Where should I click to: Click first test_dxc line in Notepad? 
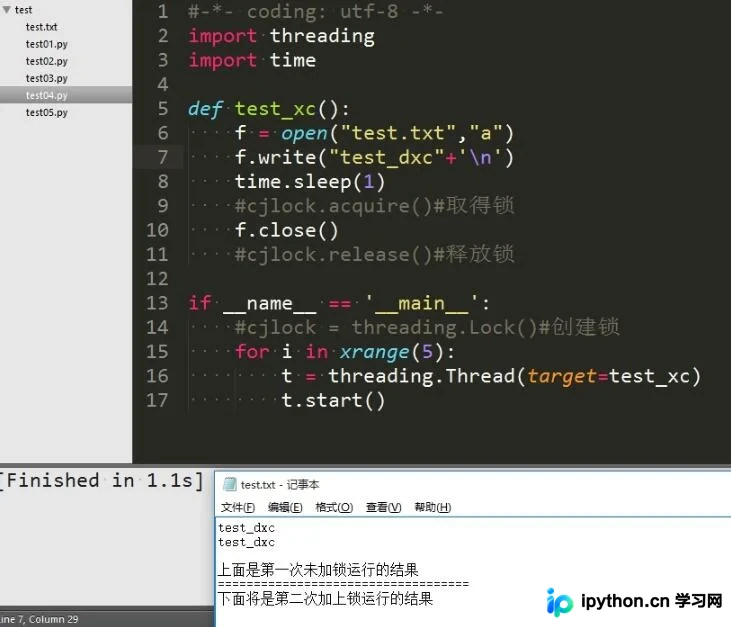[246, 528]
